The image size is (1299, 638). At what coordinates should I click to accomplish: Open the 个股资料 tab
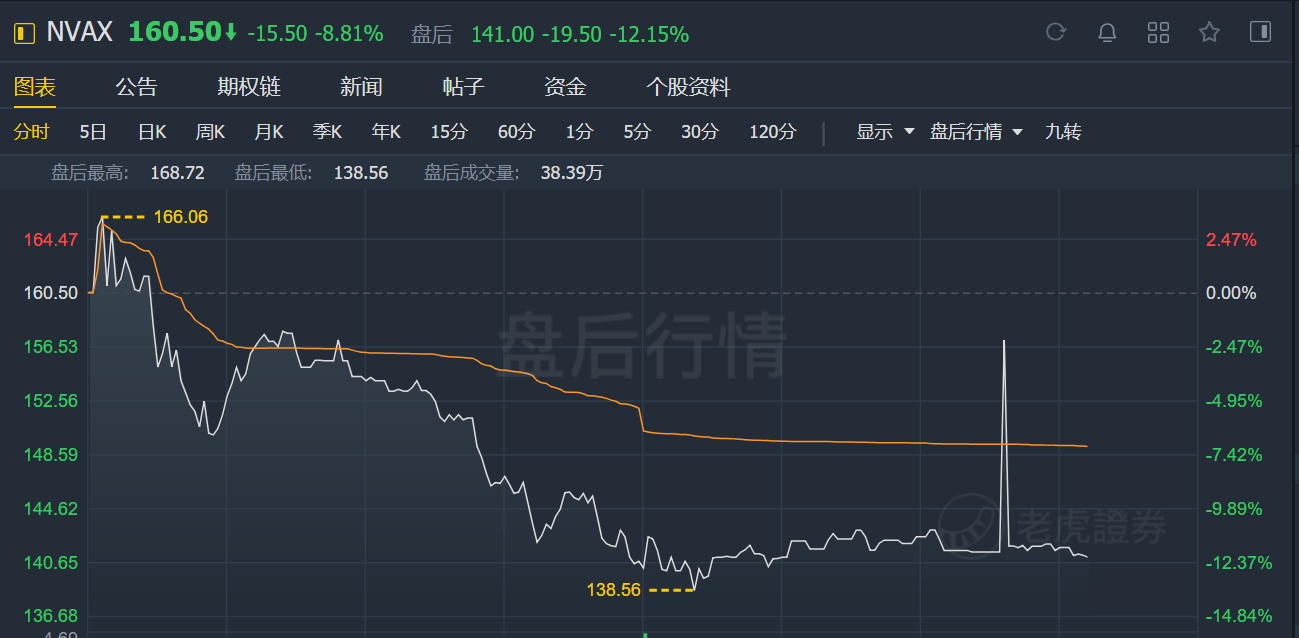click(x=688, y=87)
